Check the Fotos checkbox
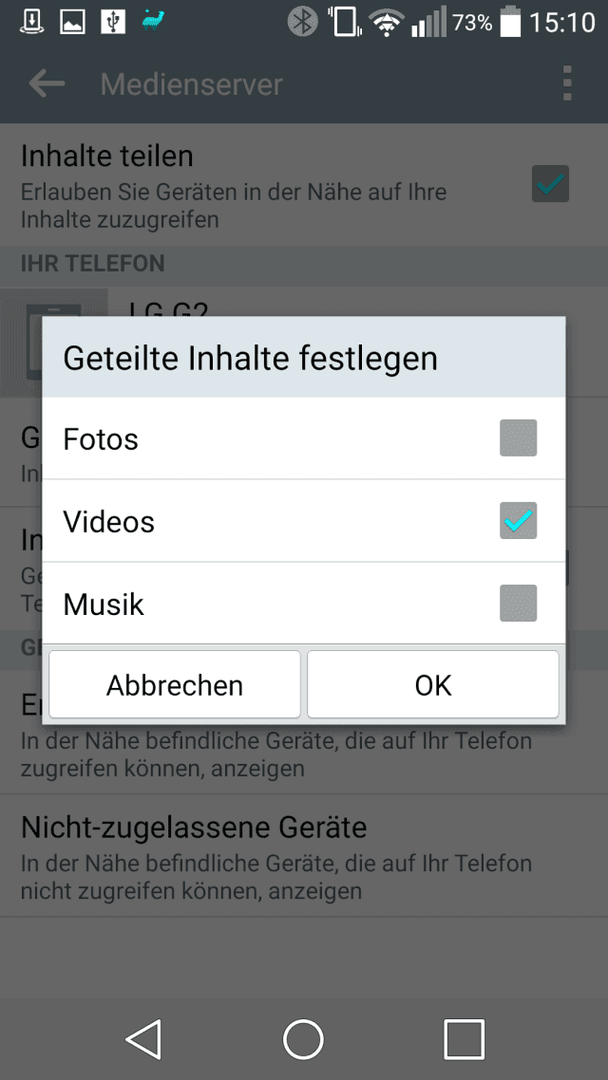 (518, 438)
